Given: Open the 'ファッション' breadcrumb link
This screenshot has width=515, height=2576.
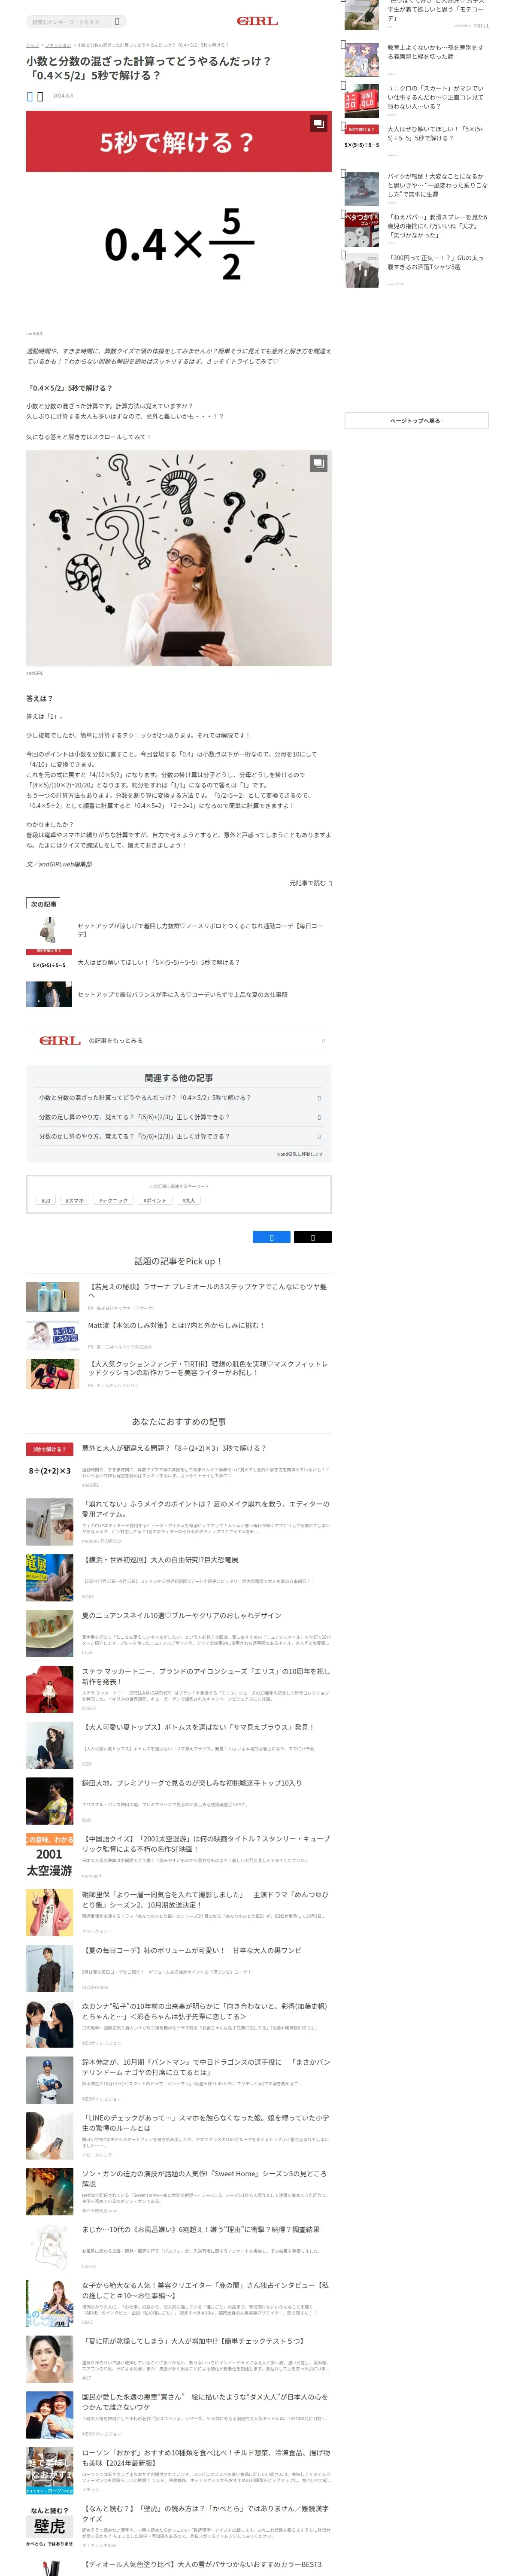Looking at the screenshot, I should click(58, 45).
